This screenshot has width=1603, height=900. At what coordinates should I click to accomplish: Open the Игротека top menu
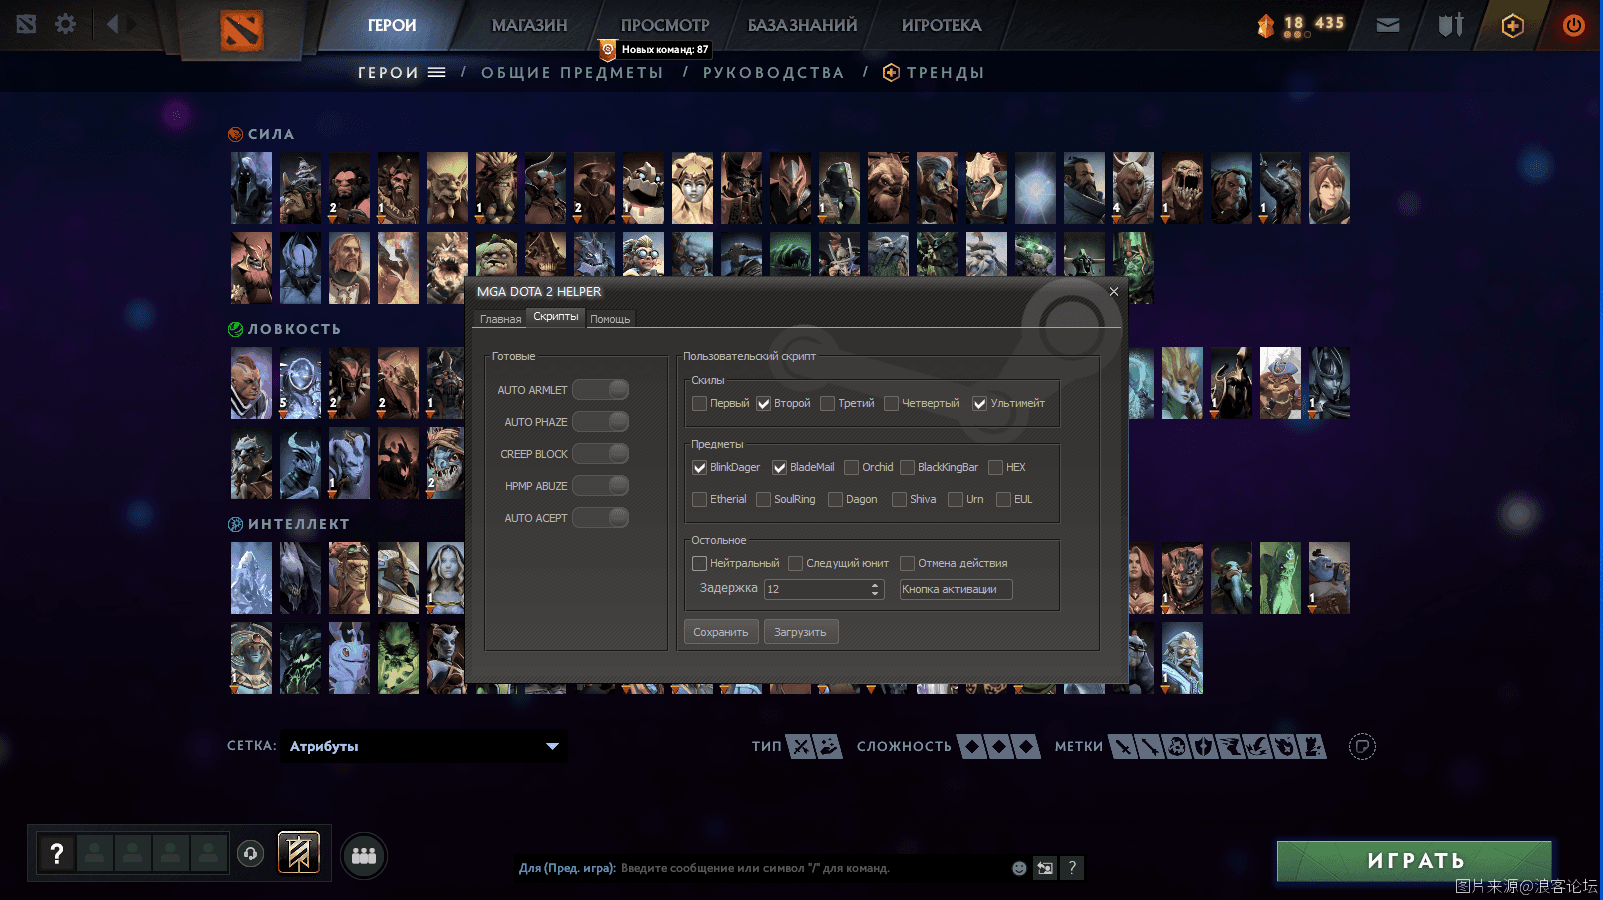[941, 25]
